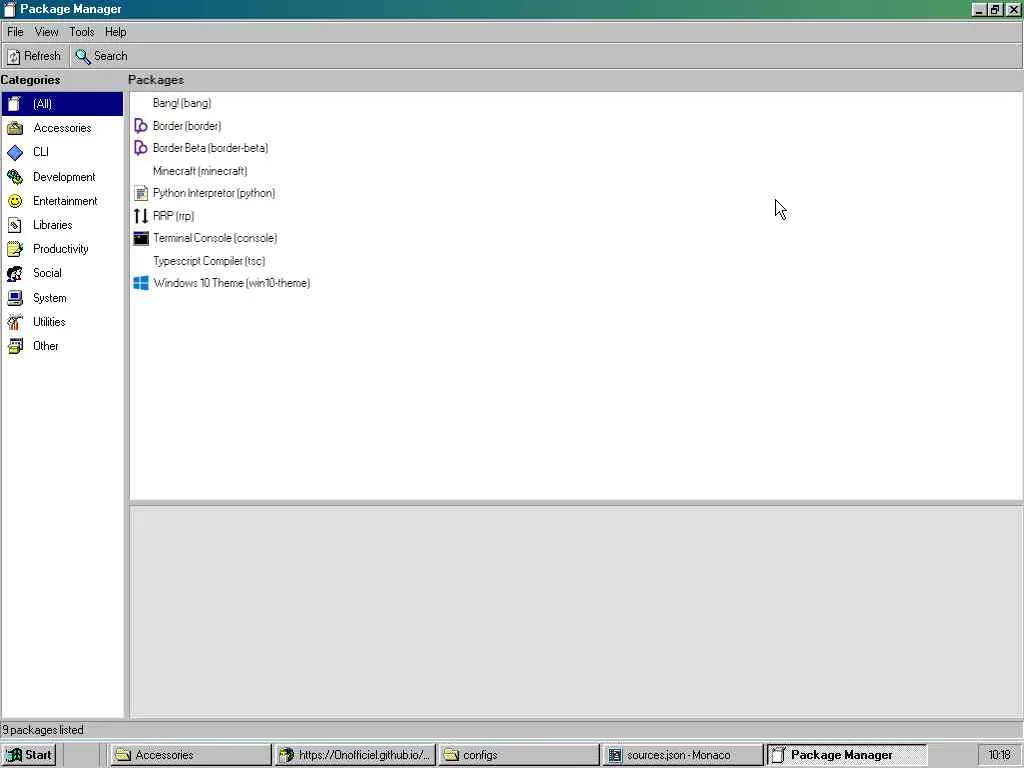Select the Development category icon

14,177
